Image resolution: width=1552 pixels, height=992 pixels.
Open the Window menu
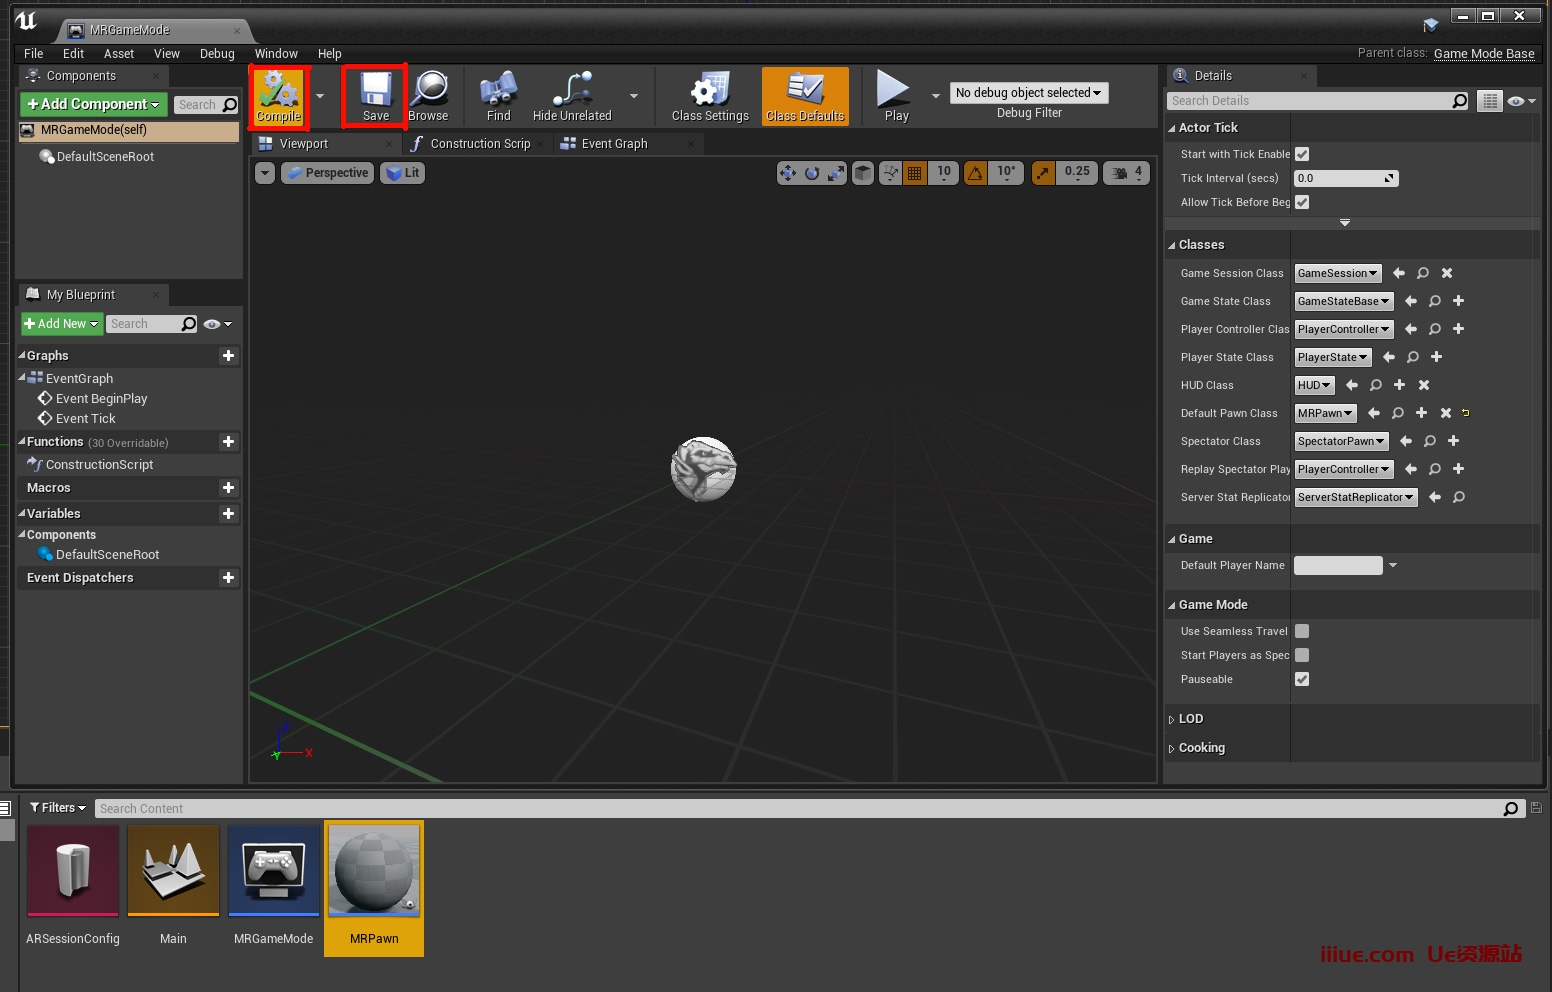(276, 54)
